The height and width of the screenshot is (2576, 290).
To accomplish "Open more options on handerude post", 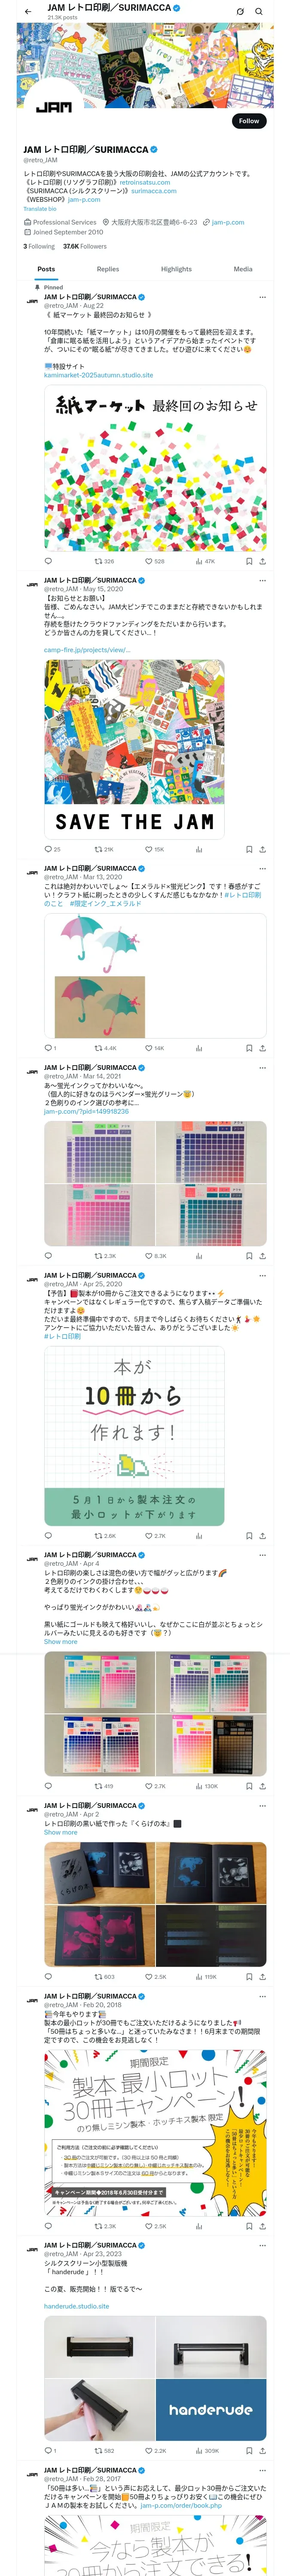I will point(263,2245).
